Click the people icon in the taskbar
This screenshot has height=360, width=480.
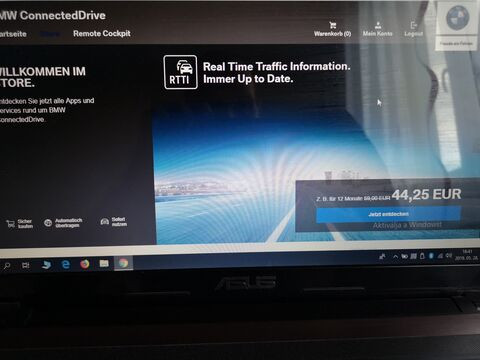[382, 256]
